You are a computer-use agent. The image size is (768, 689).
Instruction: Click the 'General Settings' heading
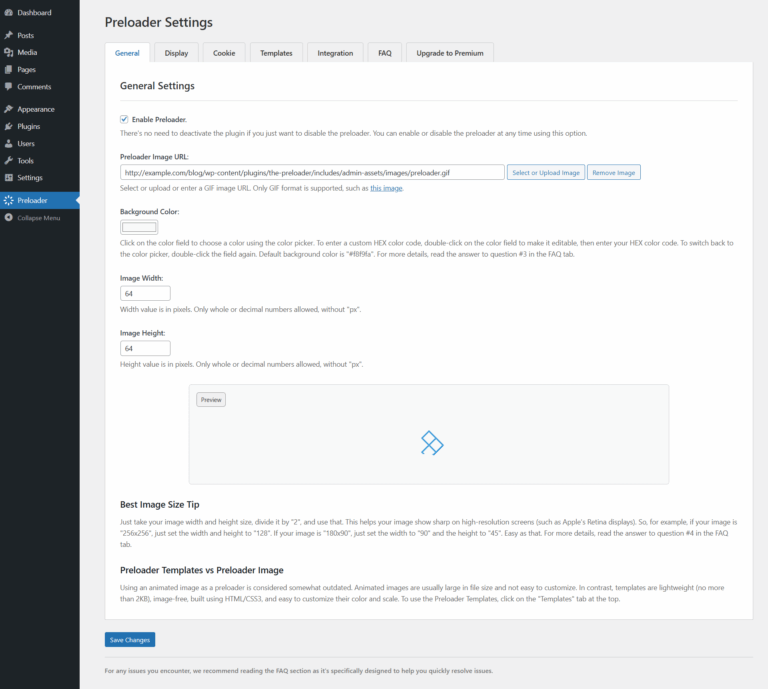(x=157, y=86)
